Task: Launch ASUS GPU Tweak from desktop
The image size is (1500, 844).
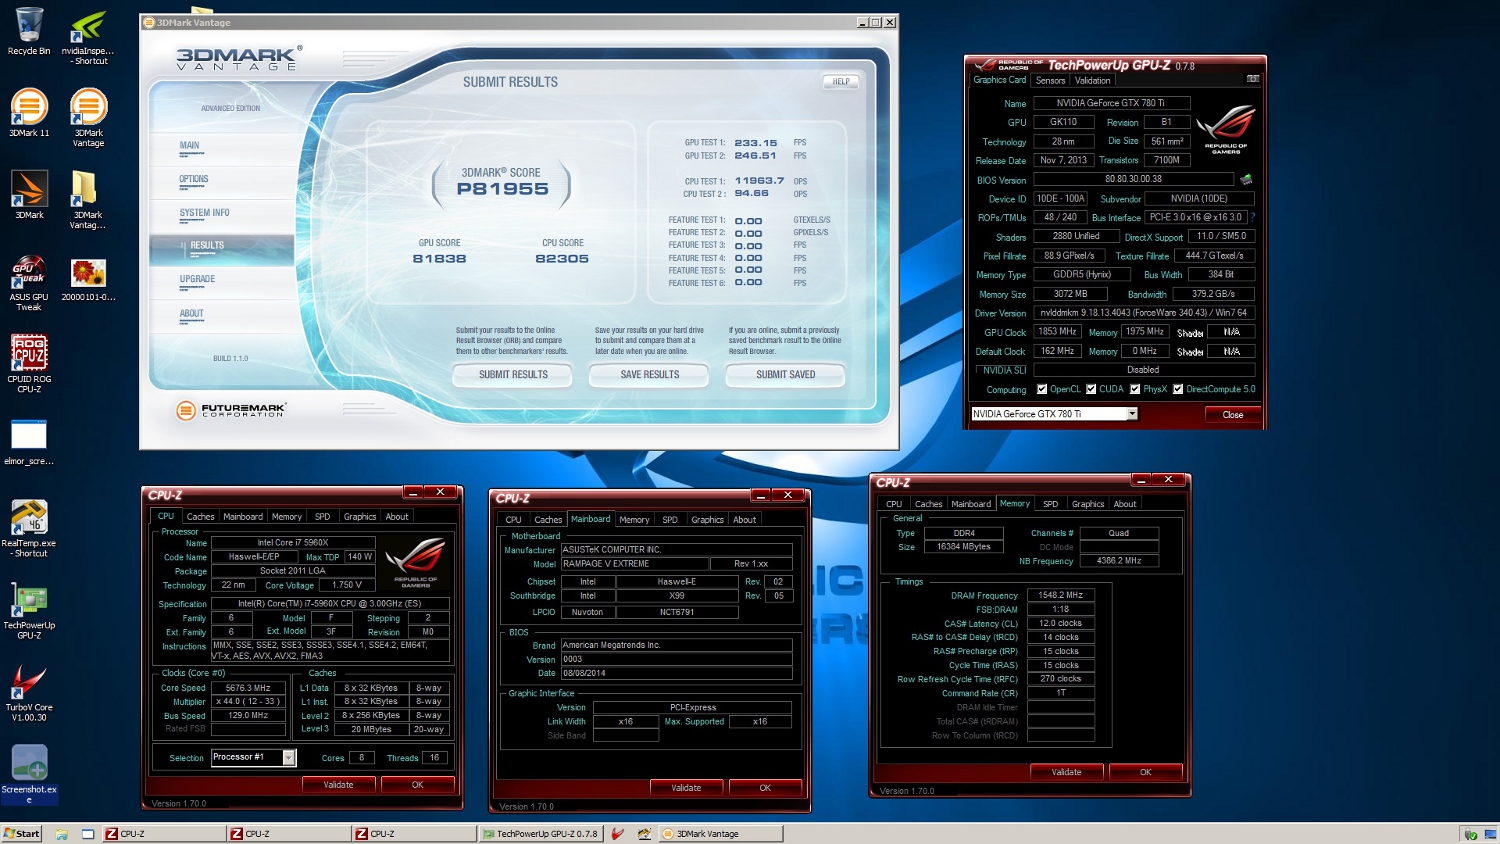Action: pos(29,282)
